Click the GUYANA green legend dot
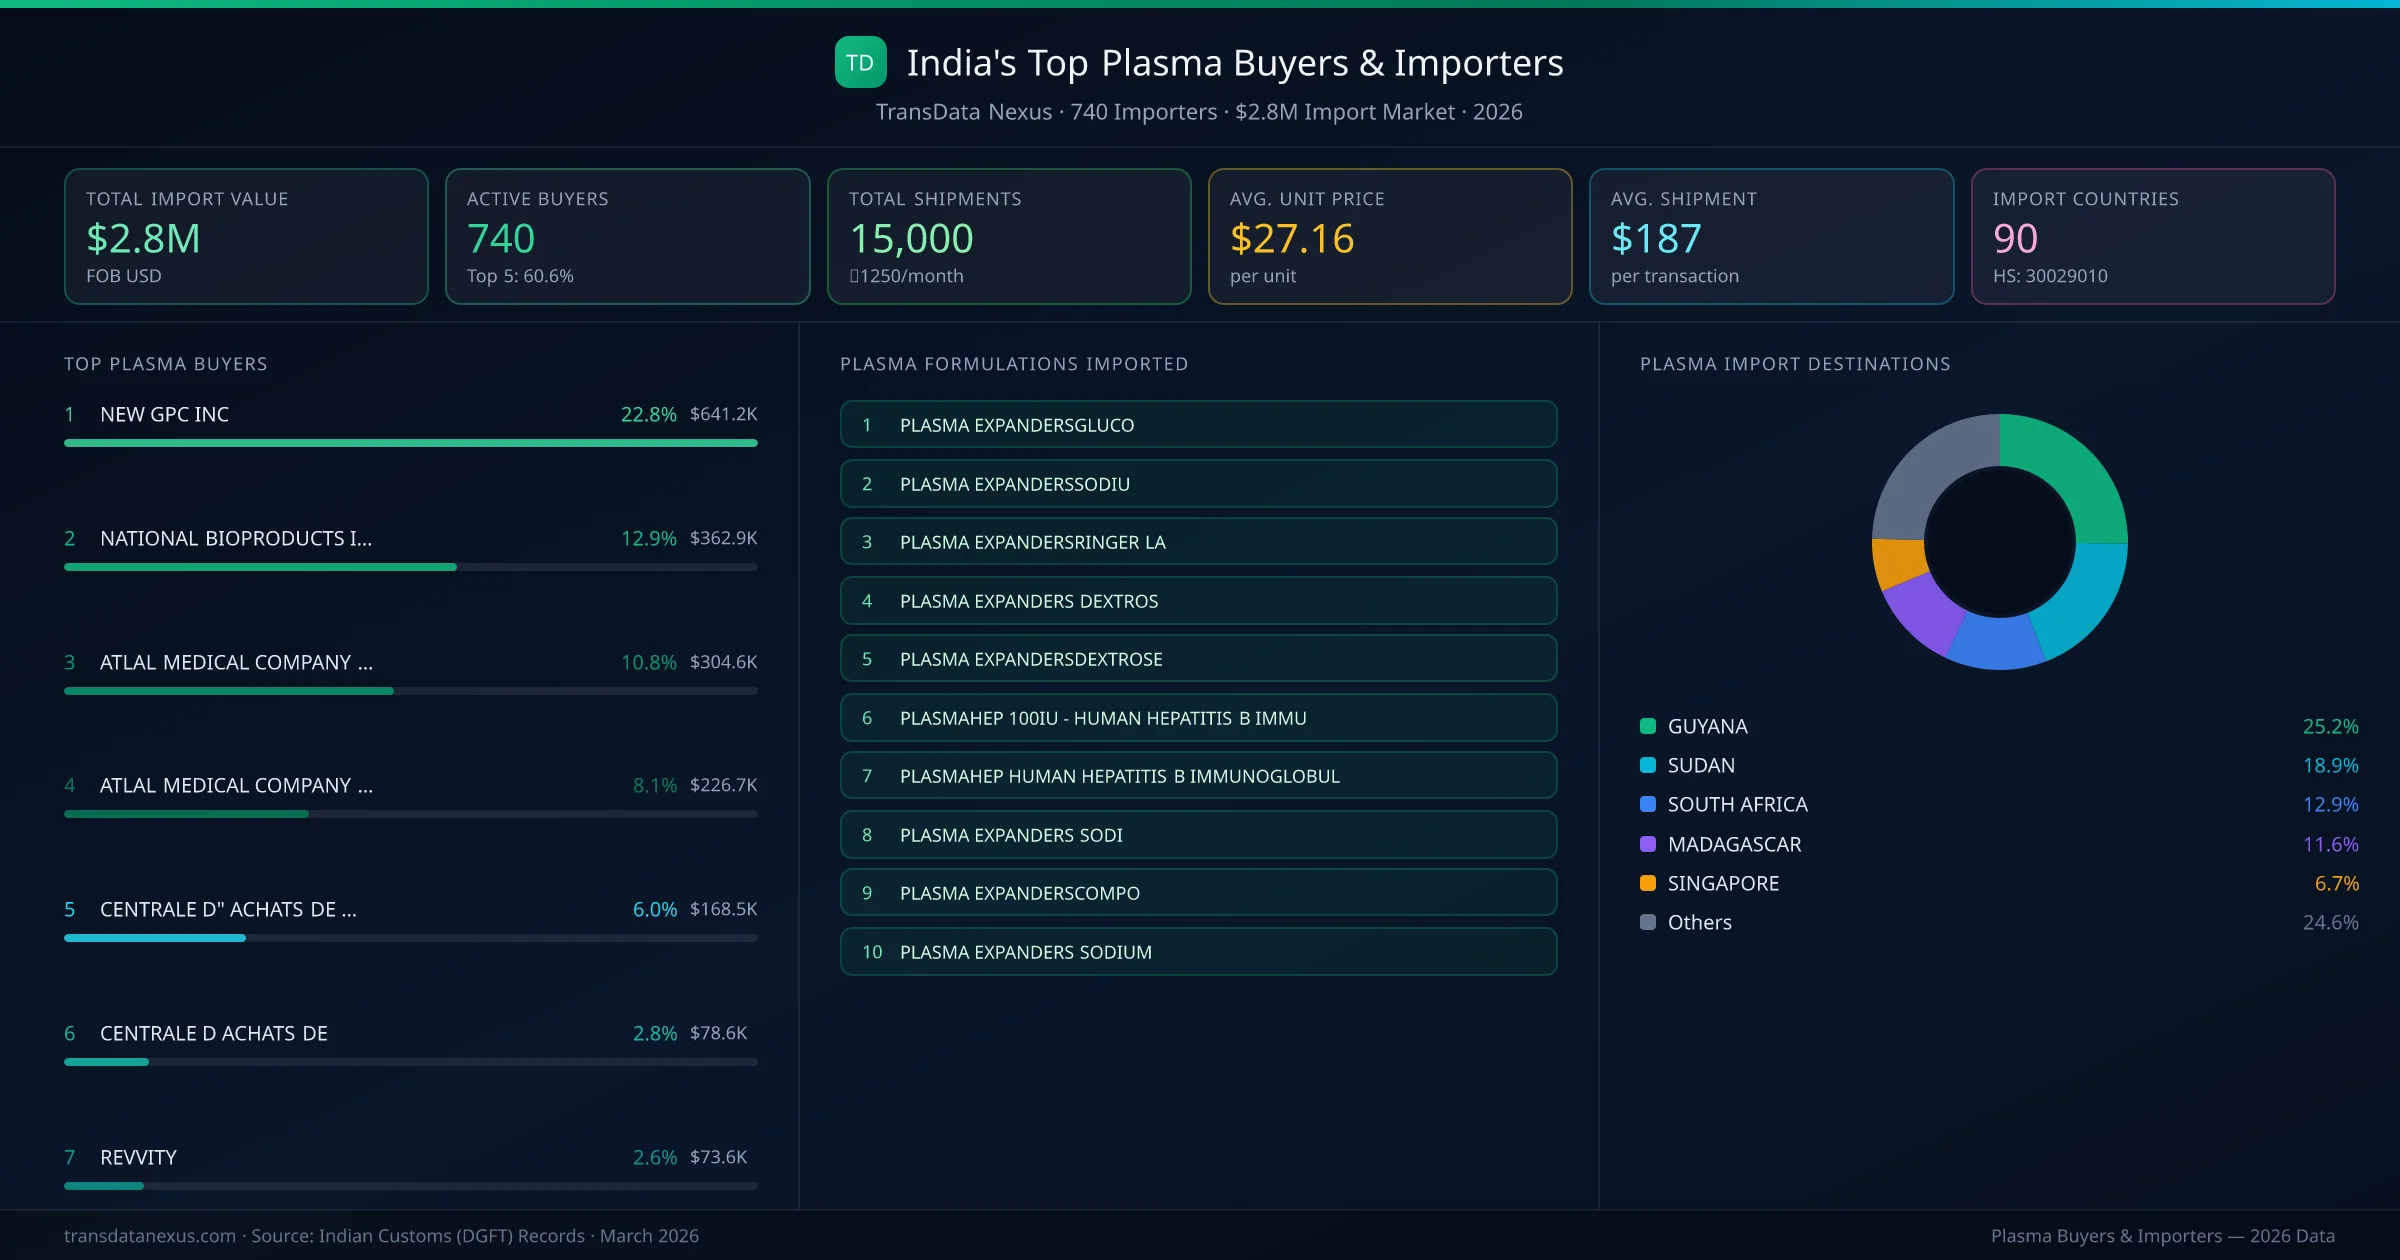The image size is (2400, 1260). click(1648, 726)
